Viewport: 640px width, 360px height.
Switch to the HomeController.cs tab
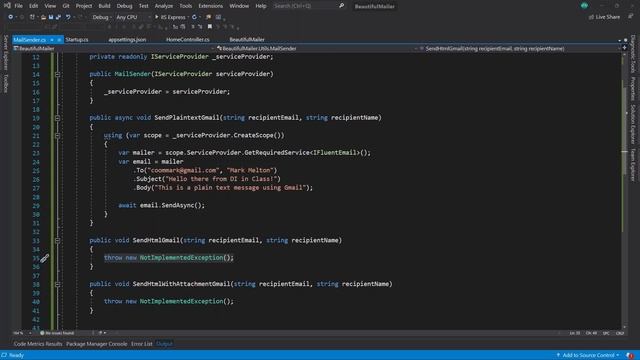[187, 40]
